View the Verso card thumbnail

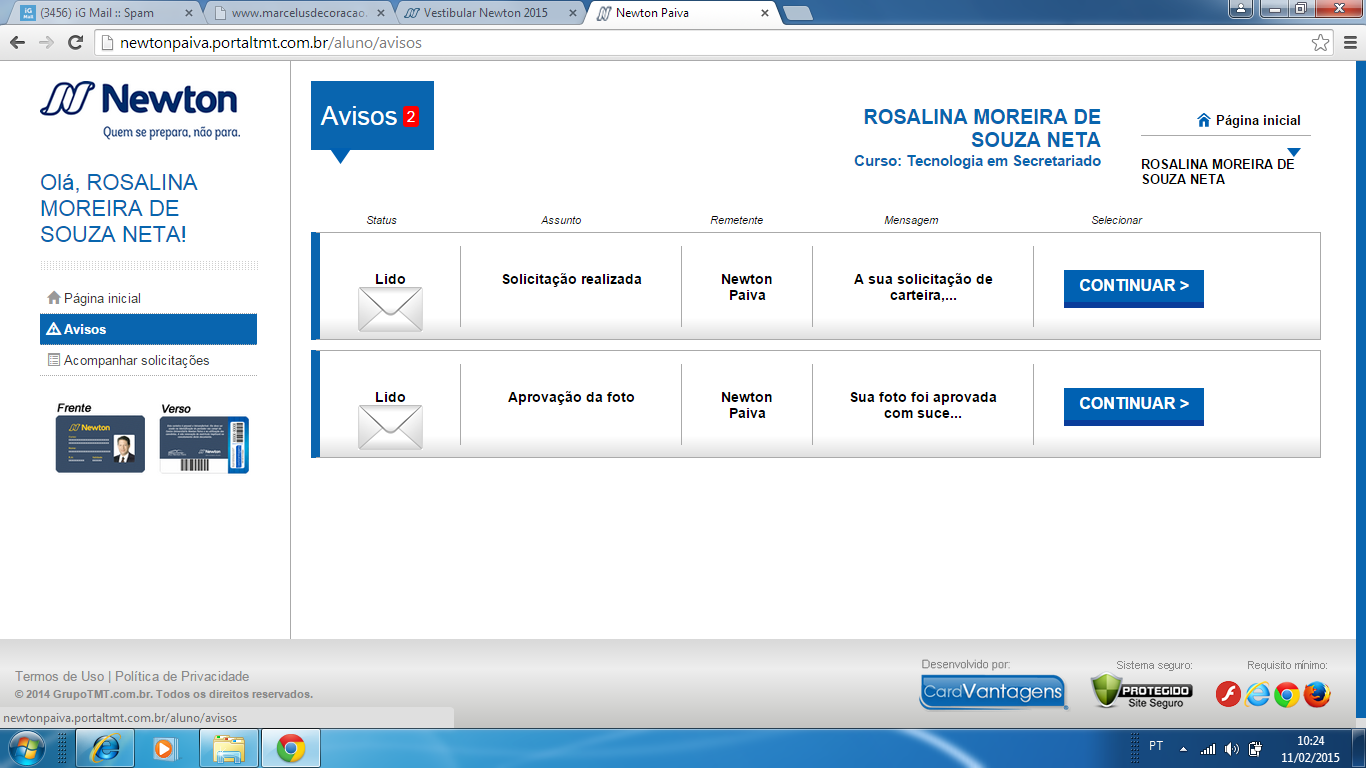(x=204, y=444)
